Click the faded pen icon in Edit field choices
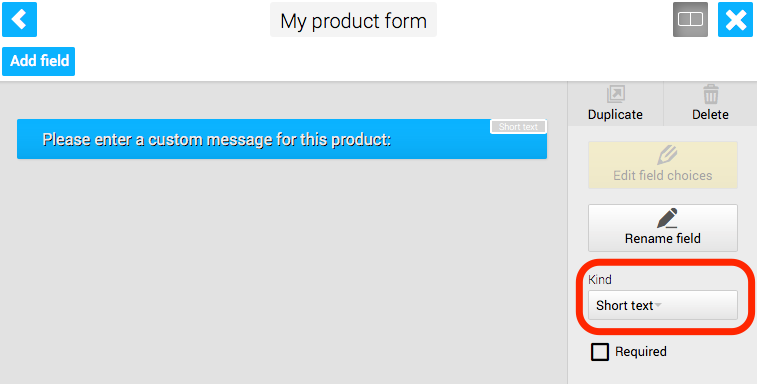This screenshot has height=384, width=757. (667, 156)
